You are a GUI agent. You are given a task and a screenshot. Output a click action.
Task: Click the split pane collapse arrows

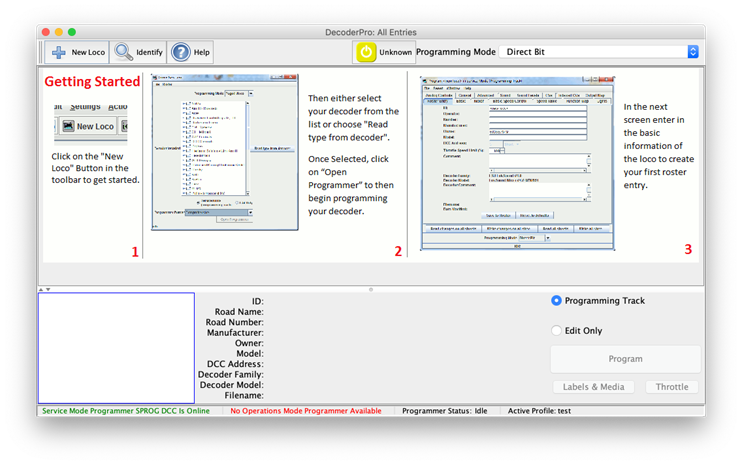pos(44,289)
